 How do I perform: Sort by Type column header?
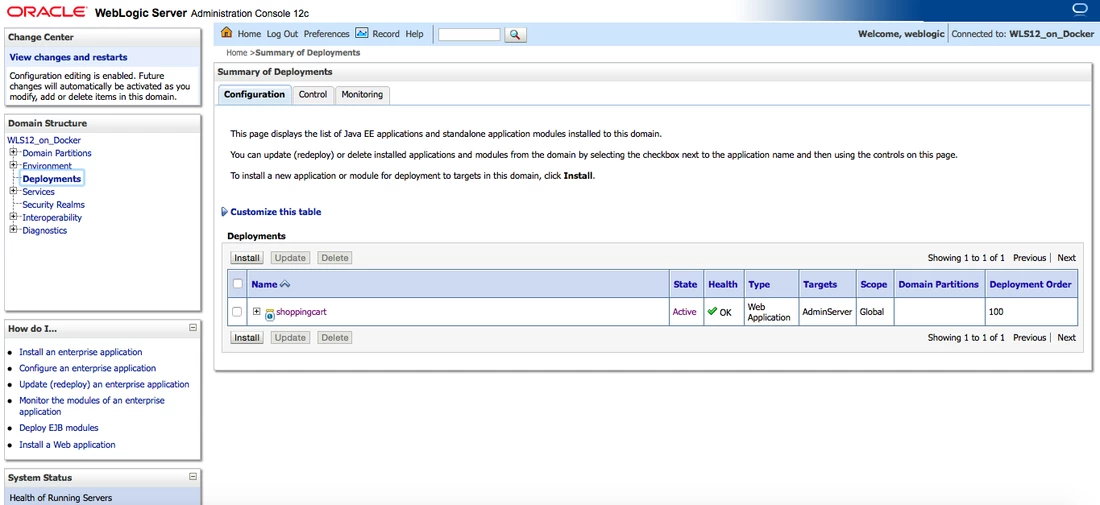(x=759, y=284)
